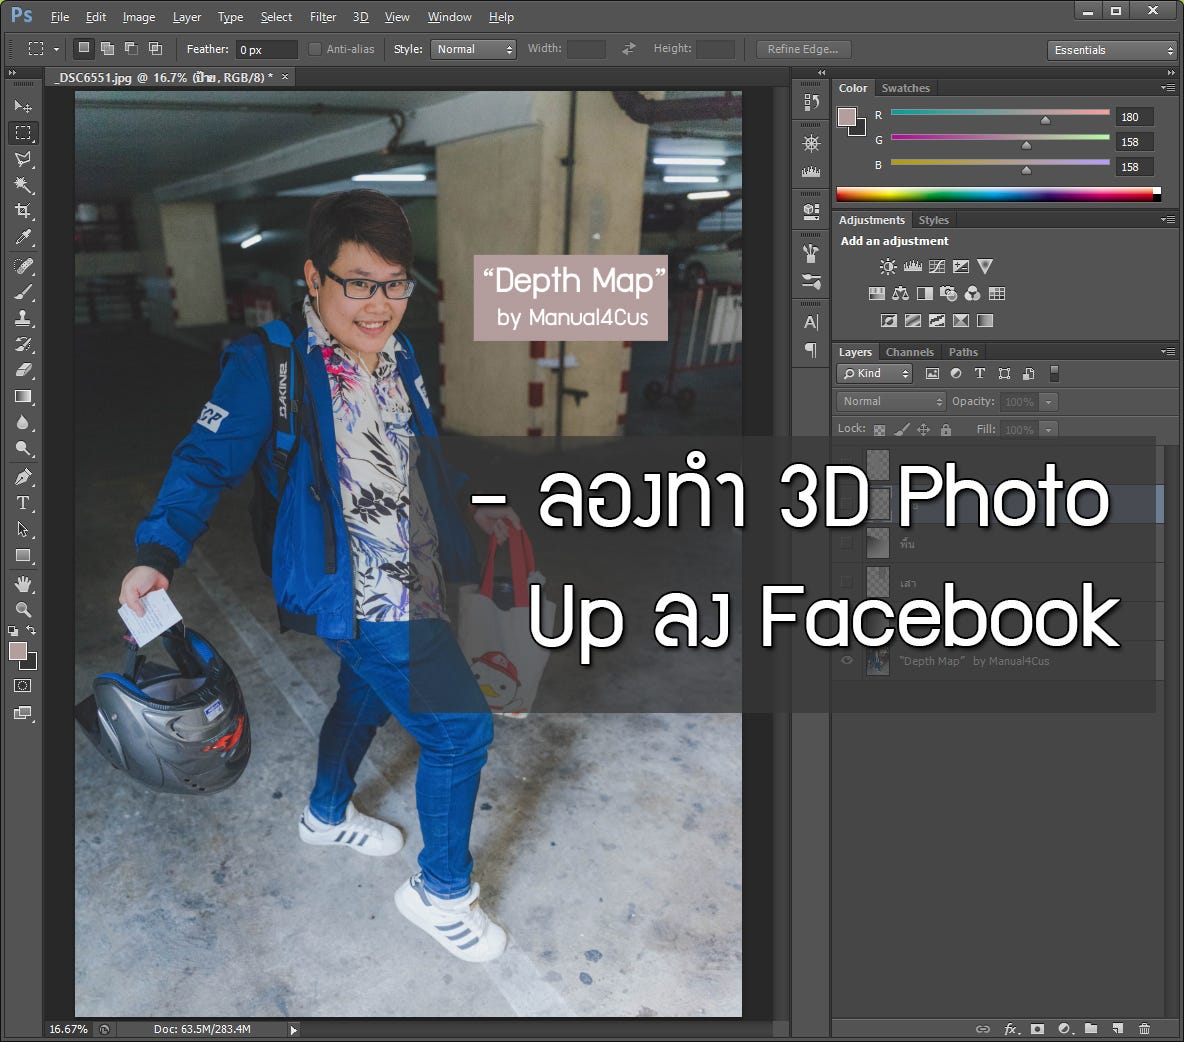Add Vibrance adjustment icon
Screen dimensions: 1184x1042
tap(985, 267)
